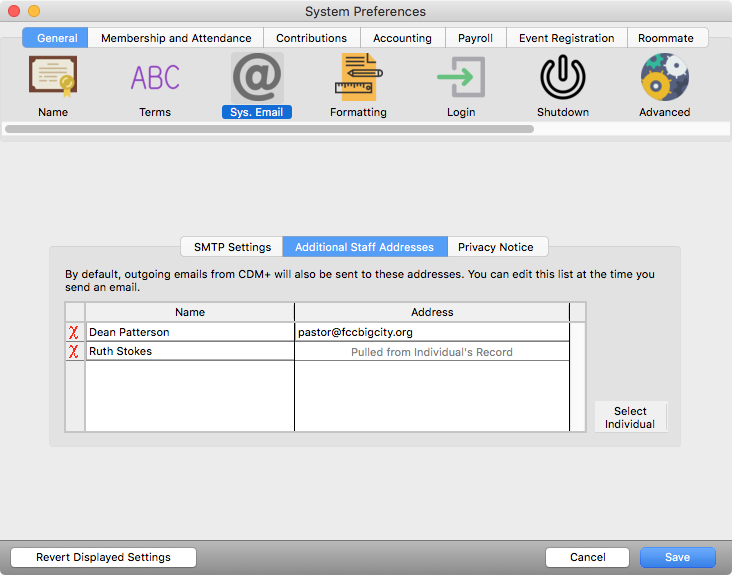Click the horizontal icon strip scrollbar
This screenshot has width=732, height=575.
[269, 128]
